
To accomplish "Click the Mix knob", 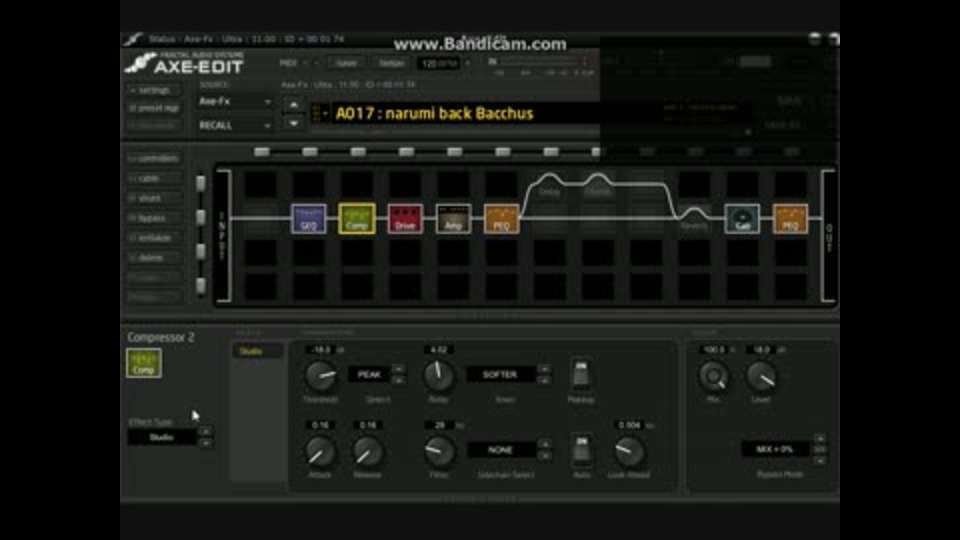I will pyautogui.click(x=713, y=376).
